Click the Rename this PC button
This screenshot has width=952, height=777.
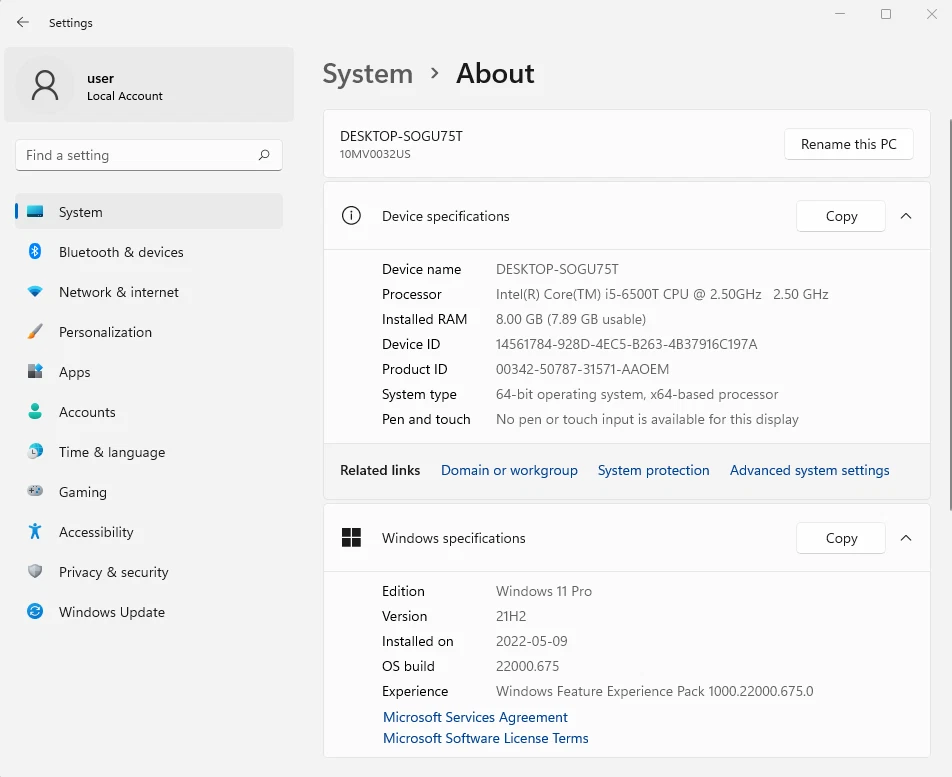848,144
